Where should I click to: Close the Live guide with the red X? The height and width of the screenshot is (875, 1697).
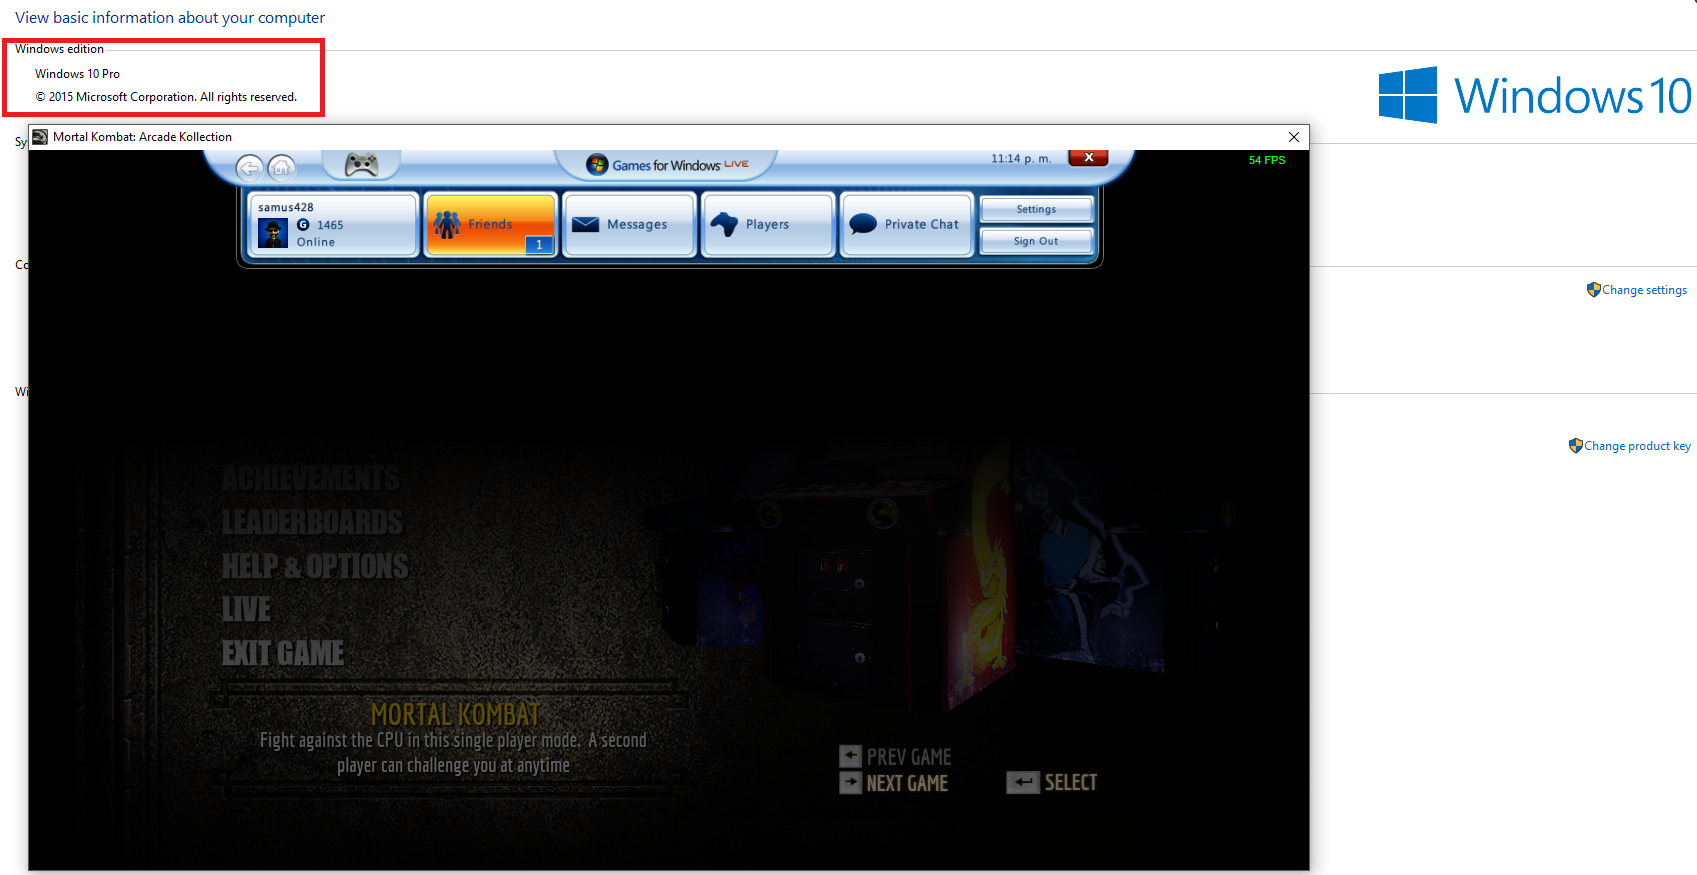click(x=1088, y=158)
